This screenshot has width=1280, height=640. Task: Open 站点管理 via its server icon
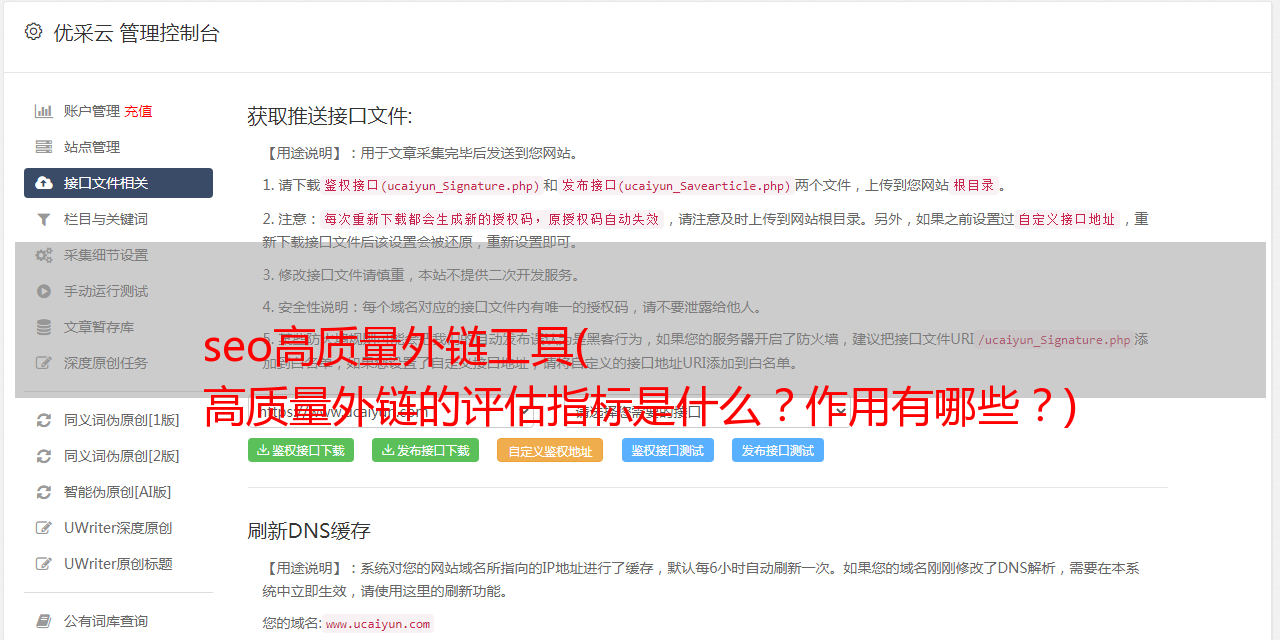(x=44, y=147)
